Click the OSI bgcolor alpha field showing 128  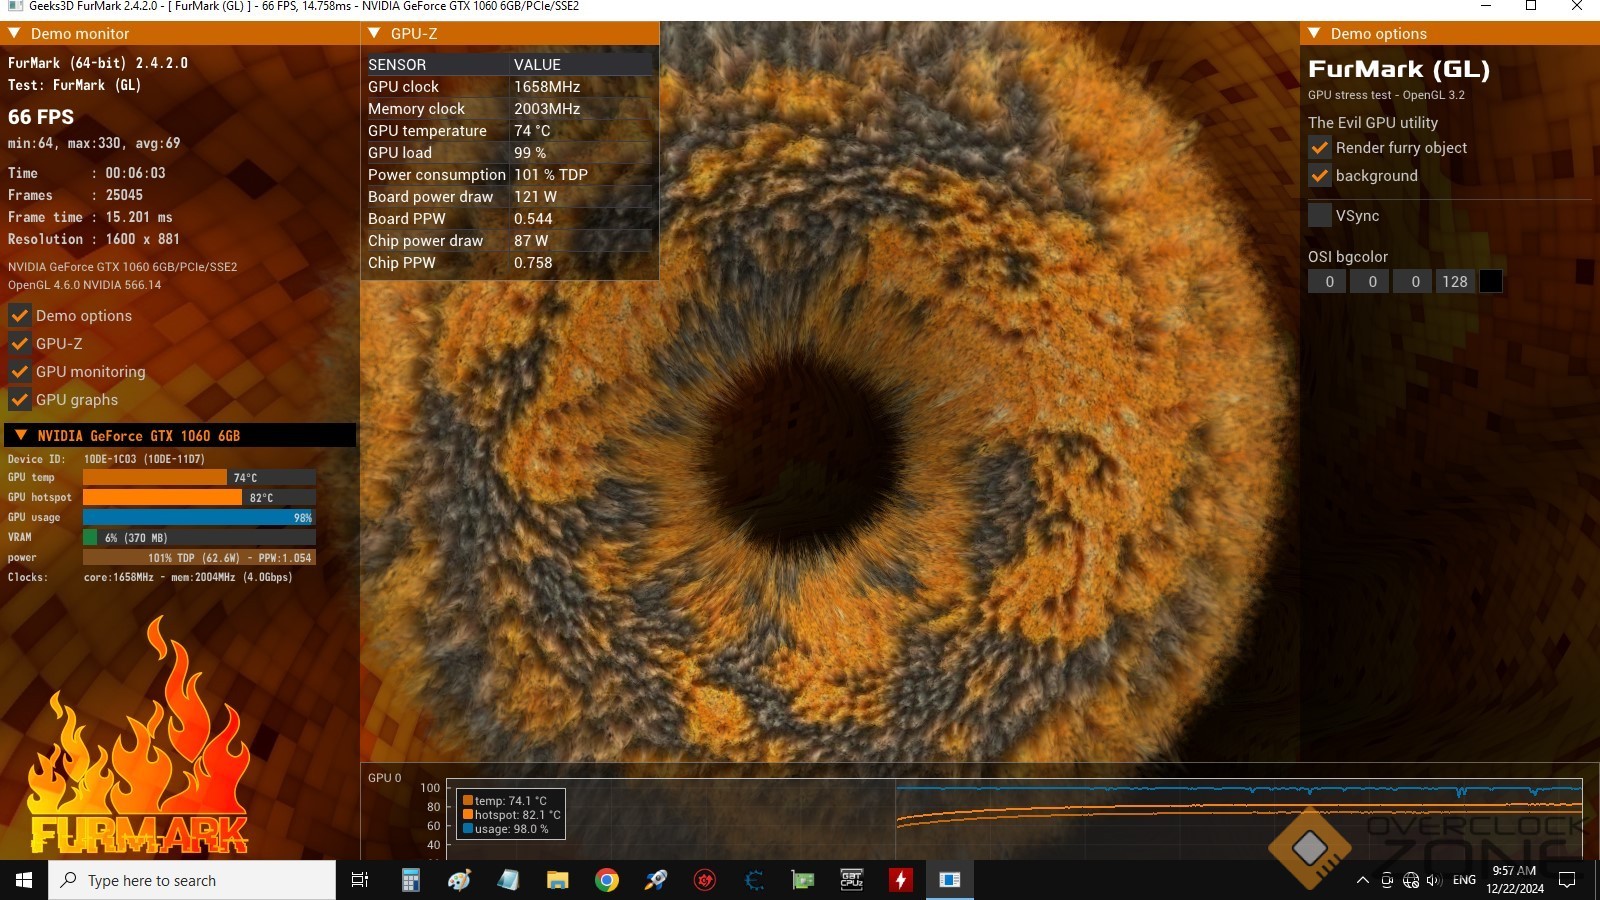(1454, 282)
